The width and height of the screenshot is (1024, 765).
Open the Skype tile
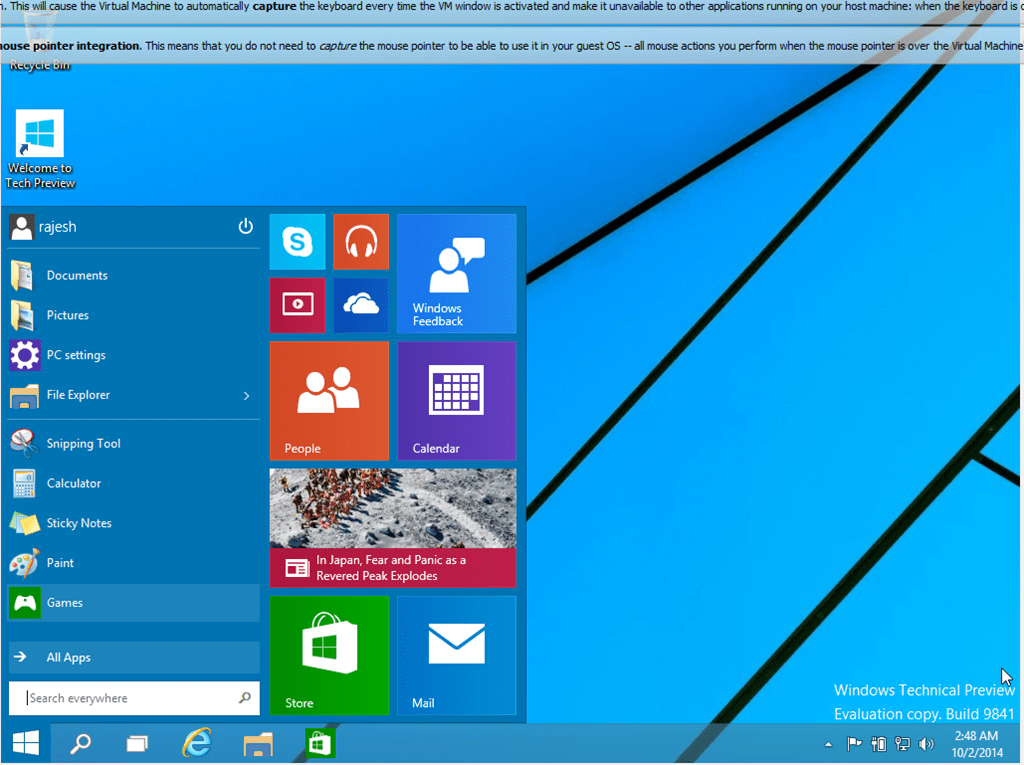[x=297, y=242]
